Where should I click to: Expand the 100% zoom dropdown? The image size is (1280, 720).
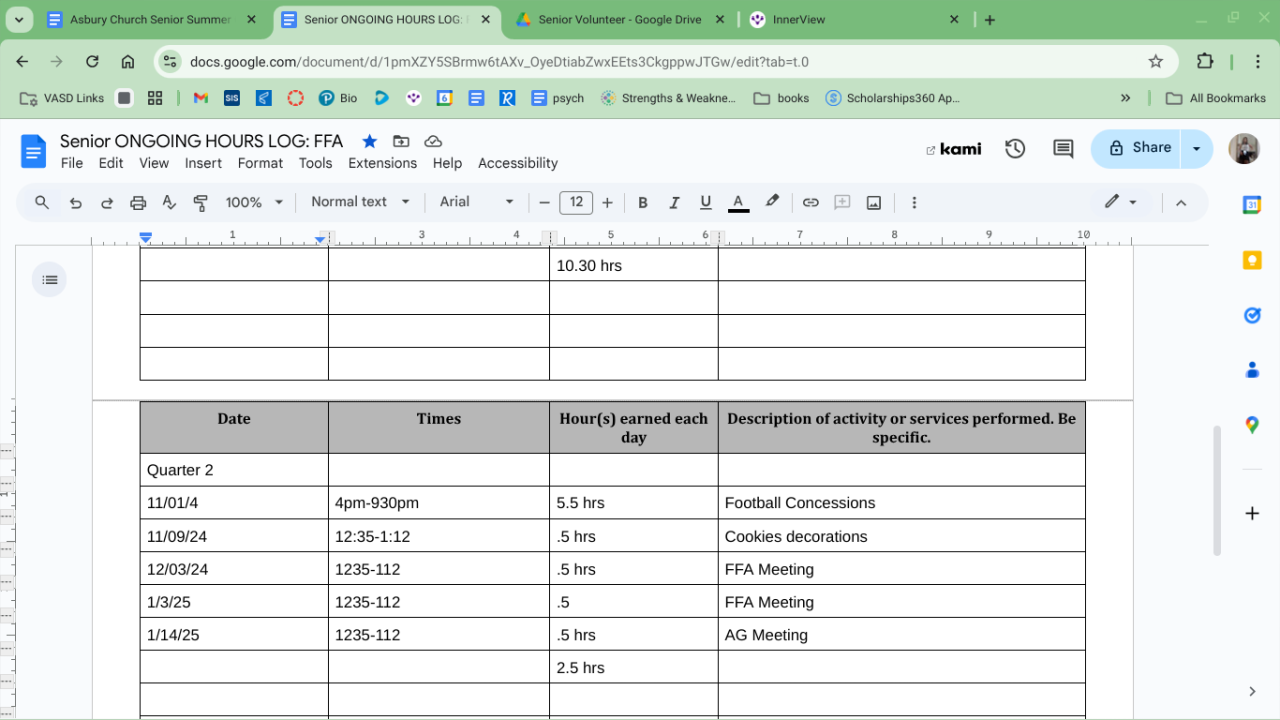(x=254, y=202)
